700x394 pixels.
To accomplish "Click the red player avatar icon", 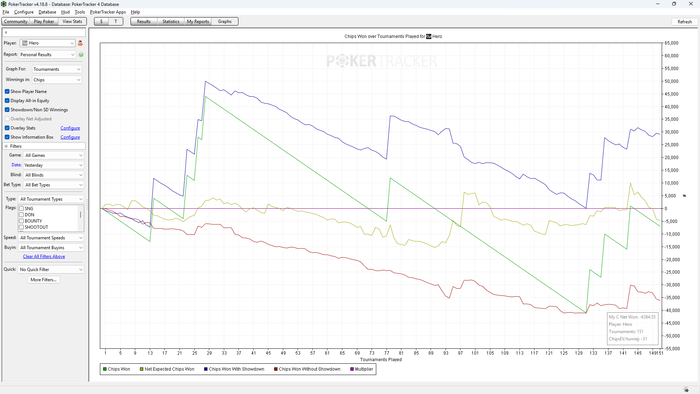I will pyautogui.click(x=80, y=43).
